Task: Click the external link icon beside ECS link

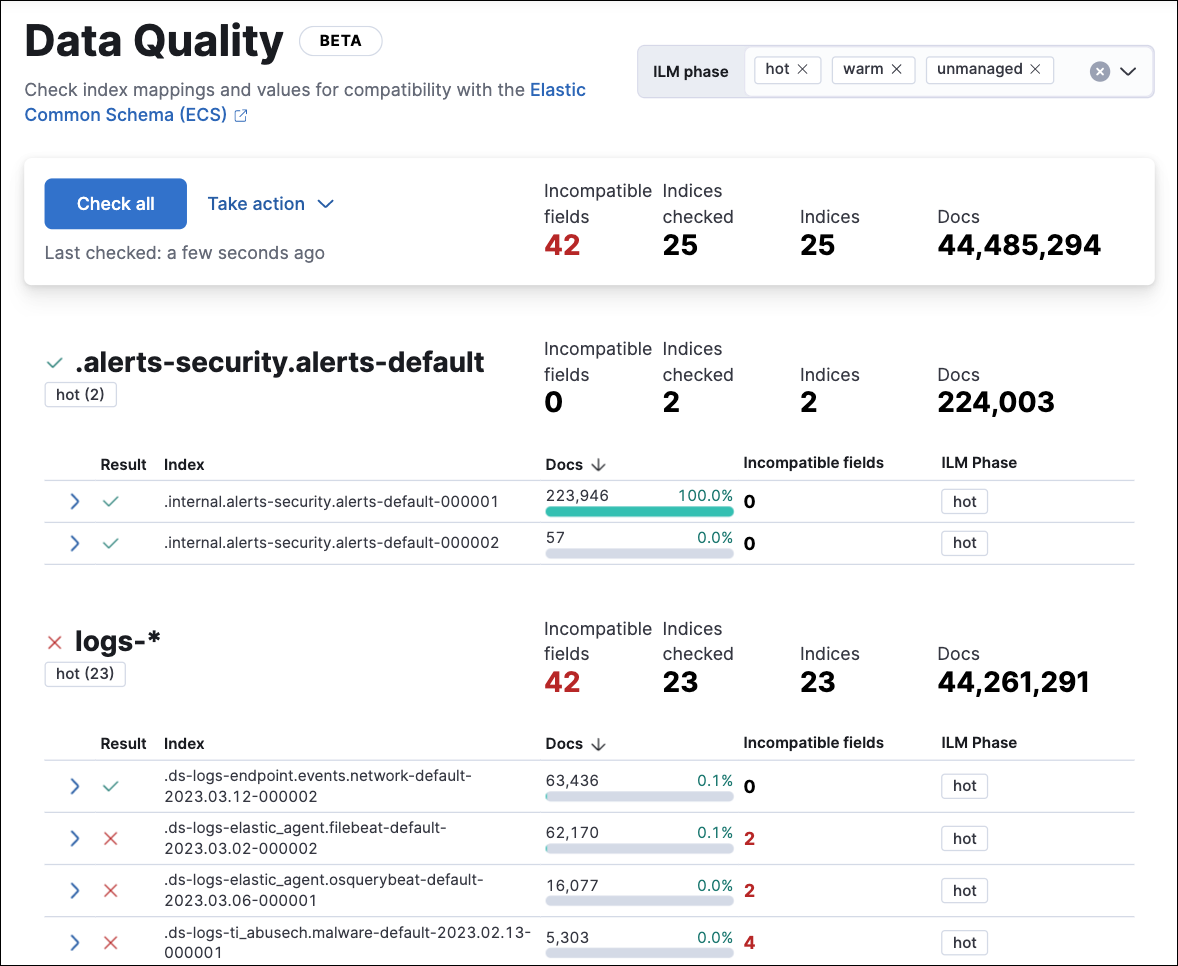Action: (x=239, y=116)
